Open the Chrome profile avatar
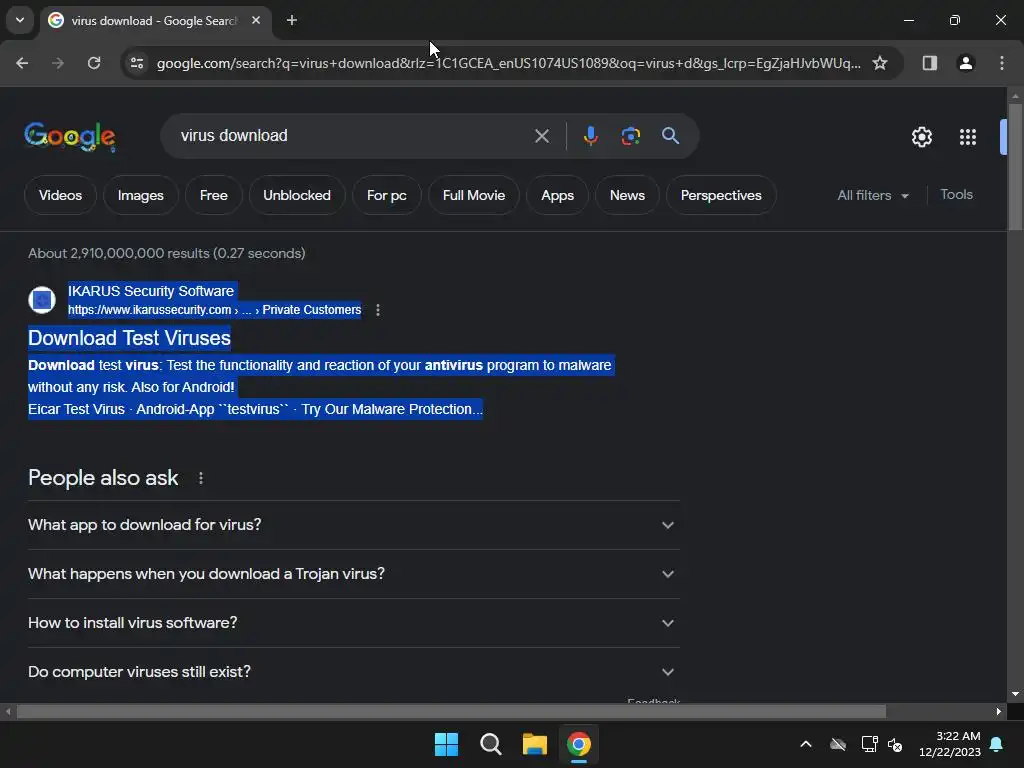The height and width of the screenshot is (768, 1024). (965, 63)
